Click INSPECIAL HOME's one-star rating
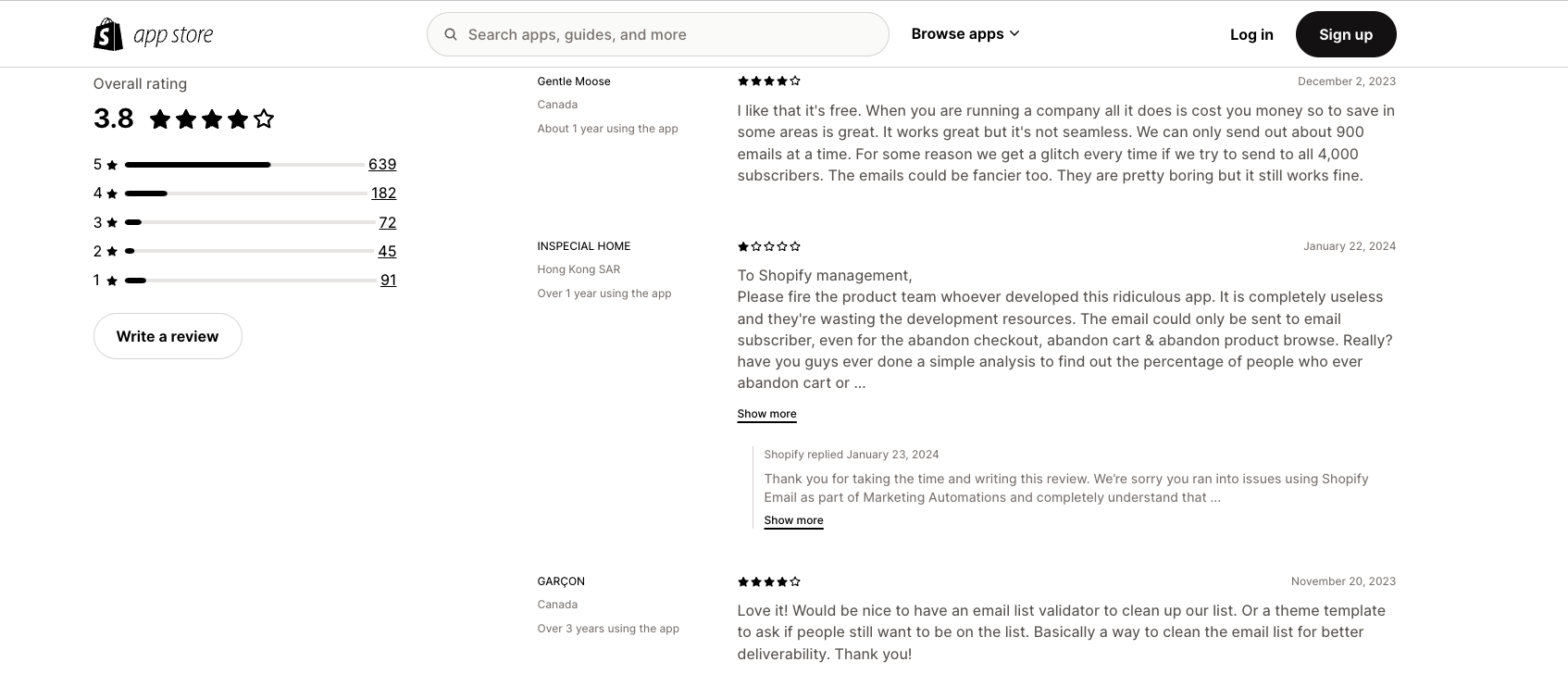 (768, 246)
